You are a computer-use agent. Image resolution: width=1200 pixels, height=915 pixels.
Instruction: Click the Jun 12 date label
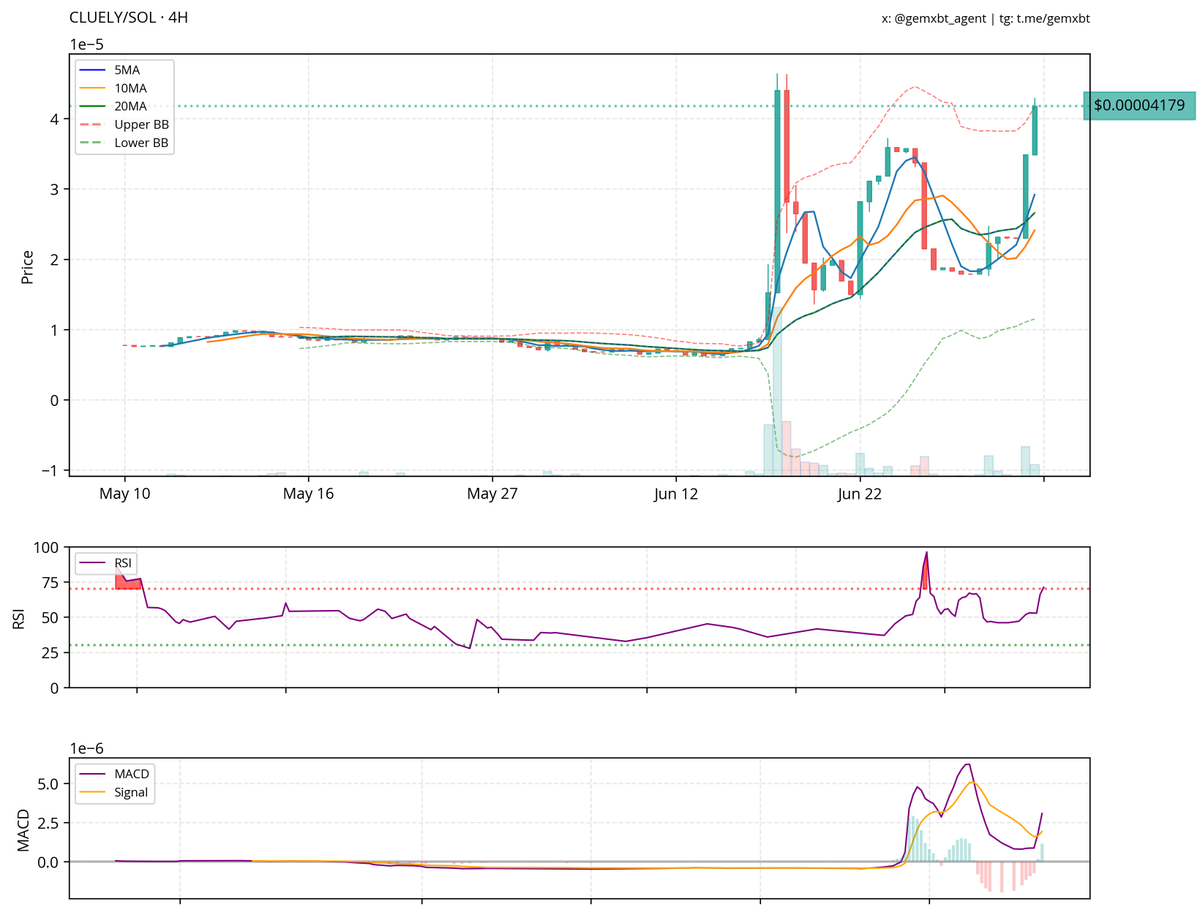click(x=676, y=493)
